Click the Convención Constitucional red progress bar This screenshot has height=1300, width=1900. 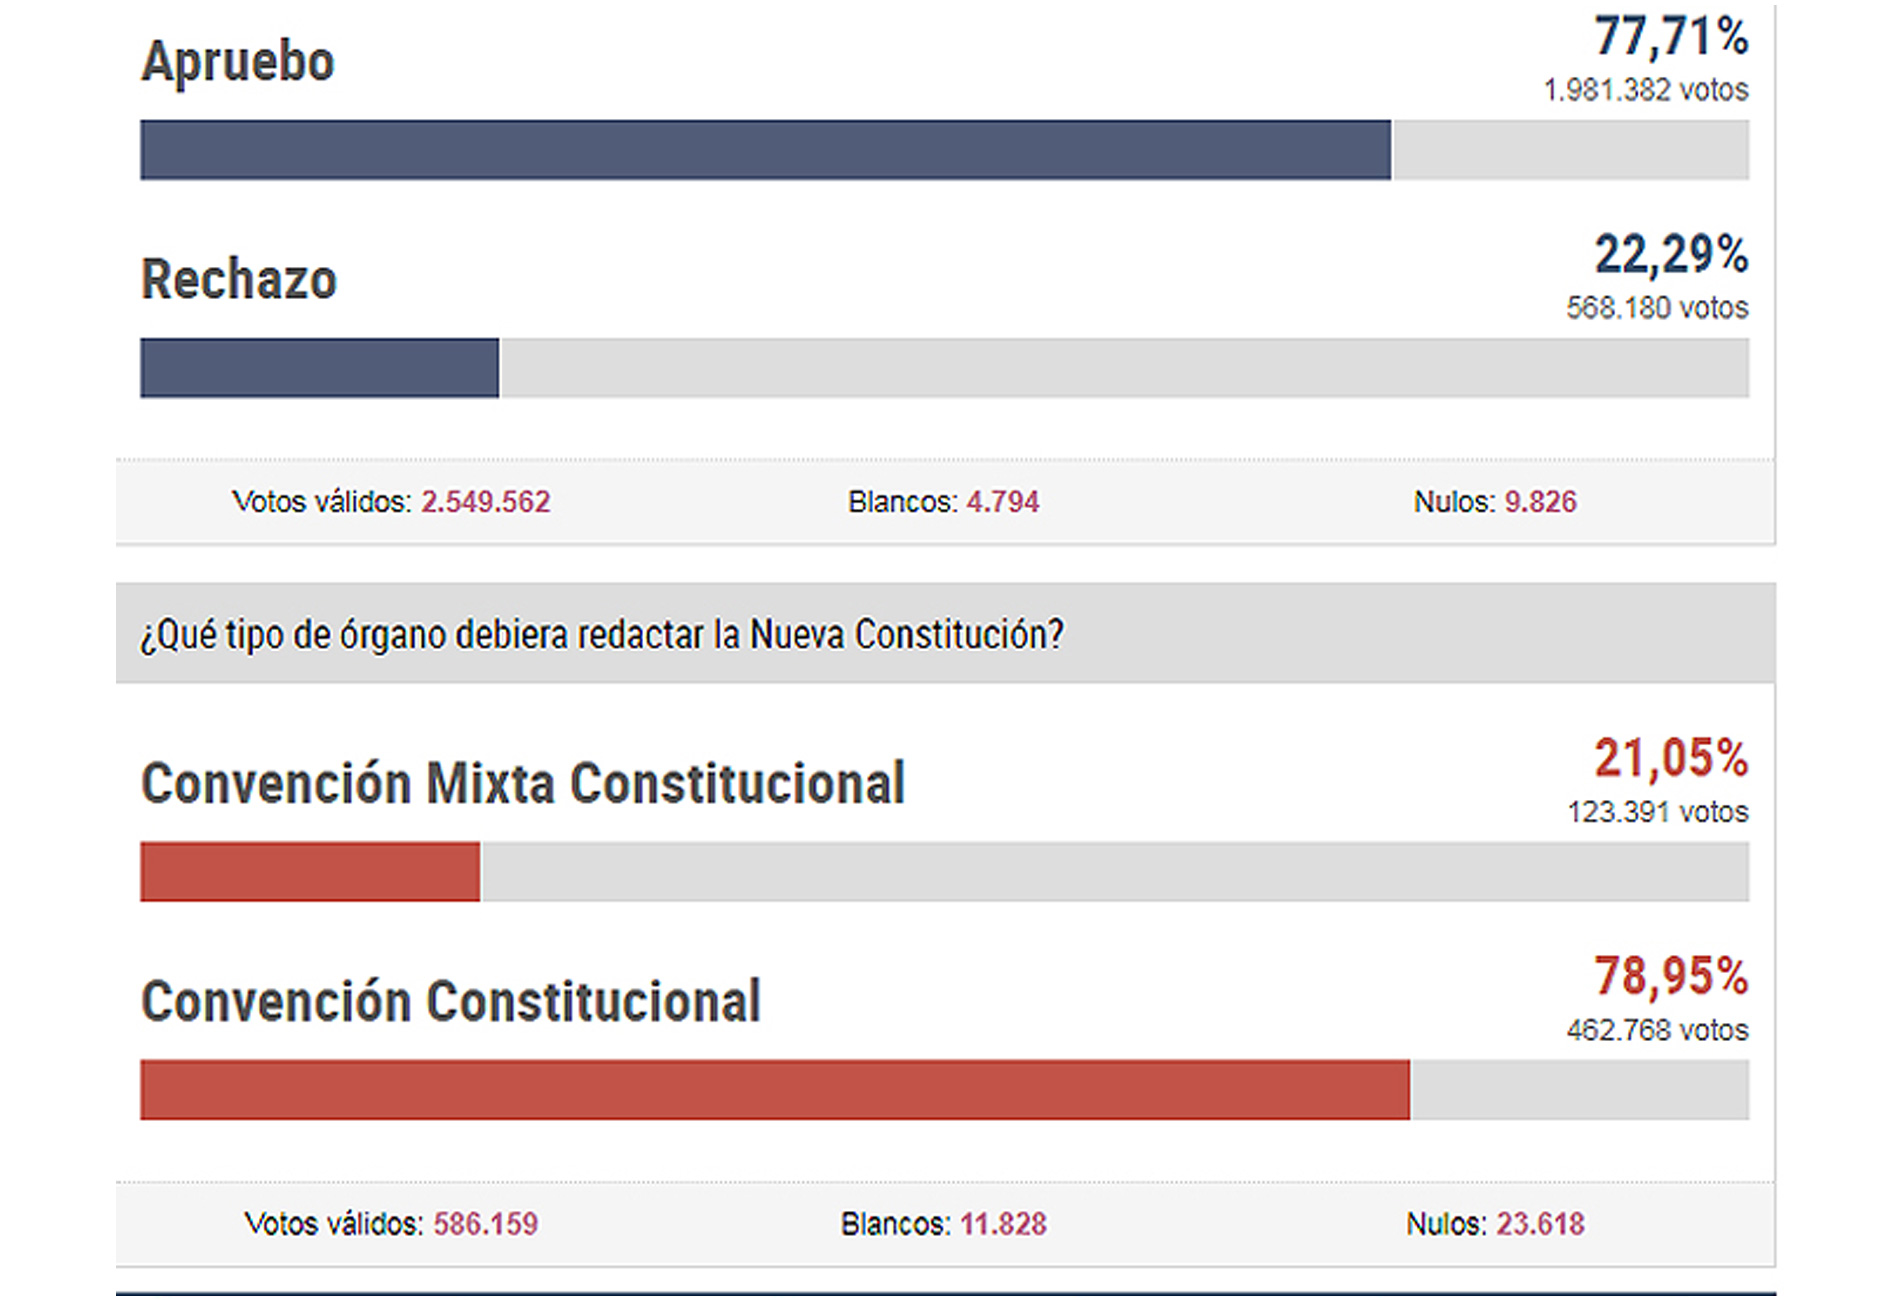click(x=775, y=1090)
